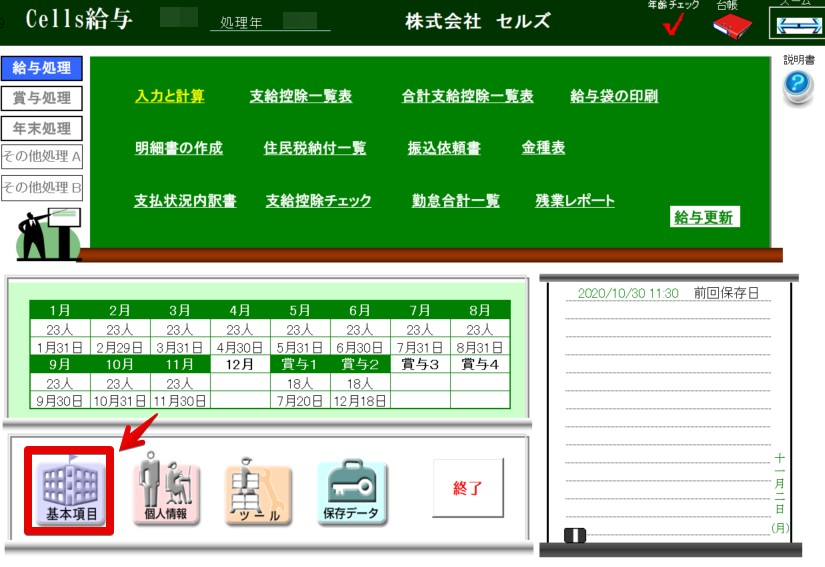Open the 保存データ briefcase icon
The height and width of the screenshot is (567, 825).
coord(352,492)
